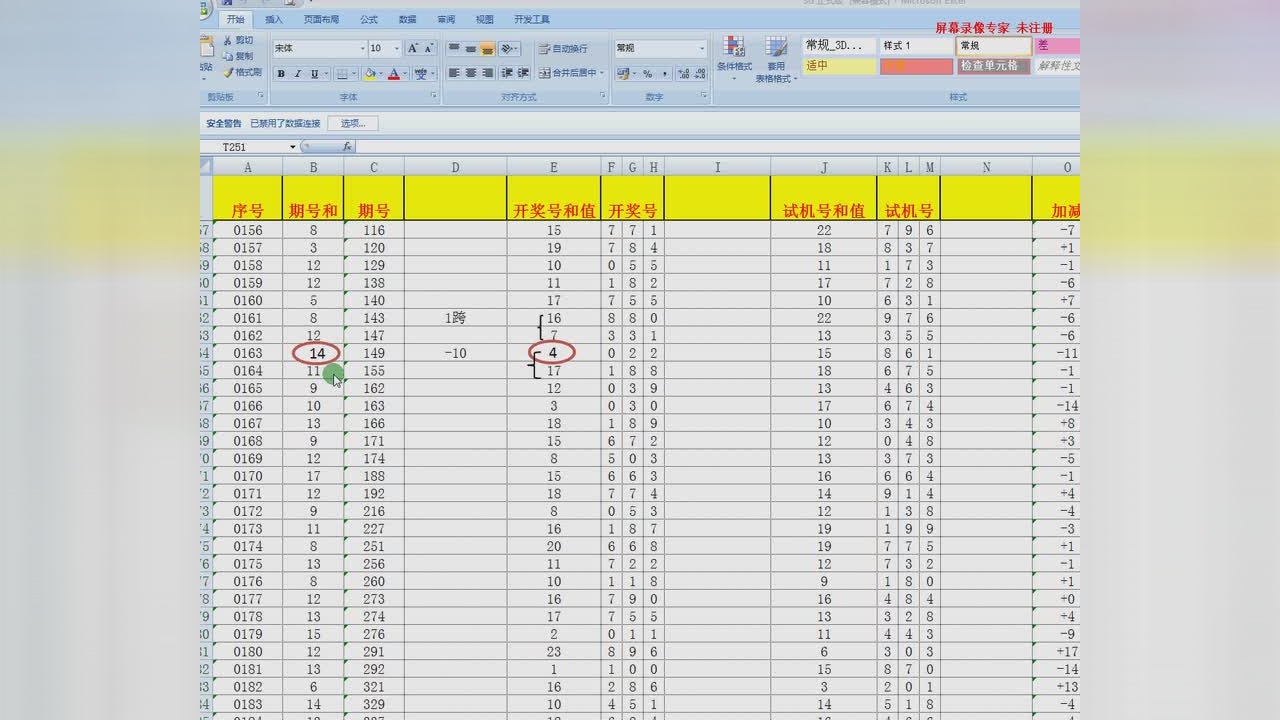The width and height of the screenshot is (1280, 720).
Task: Open the underline style dropdown arrow
Action: (326, 73)
